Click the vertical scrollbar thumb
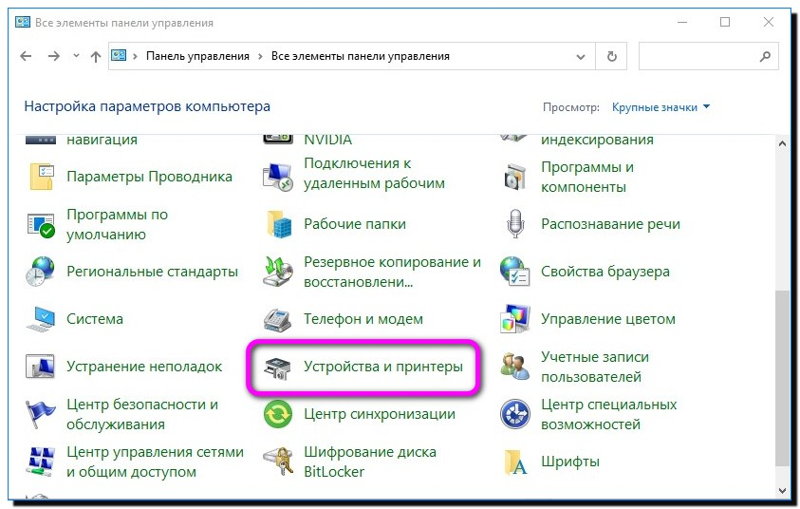The width and height of the screenshot is (800, 509). 782,377
